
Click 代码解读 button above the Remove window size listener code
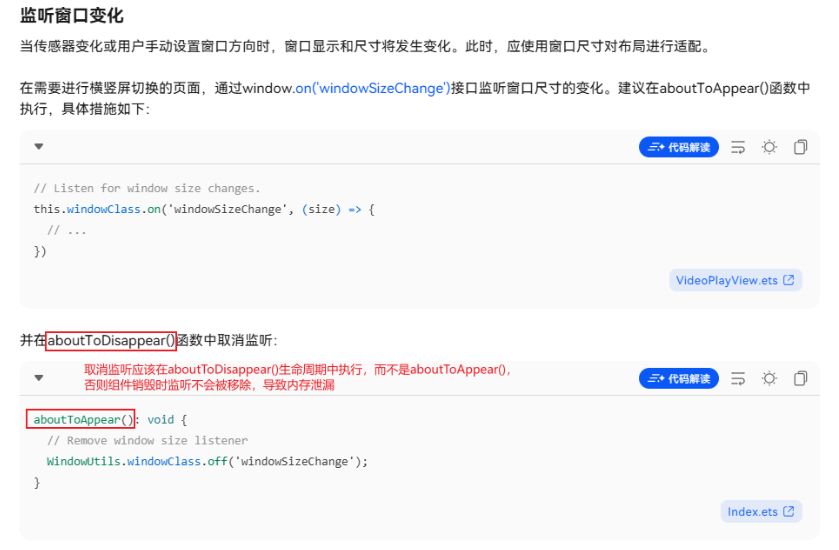[x=678, y=379]
